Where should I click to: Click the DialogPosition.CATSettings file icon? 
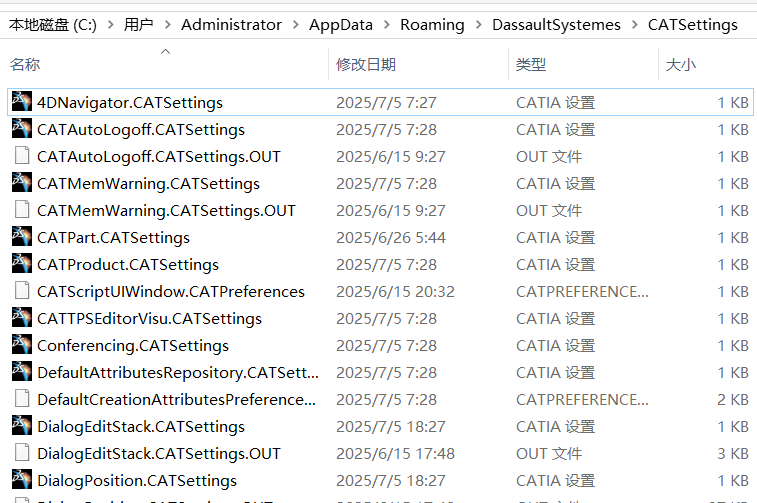[21, 480]
